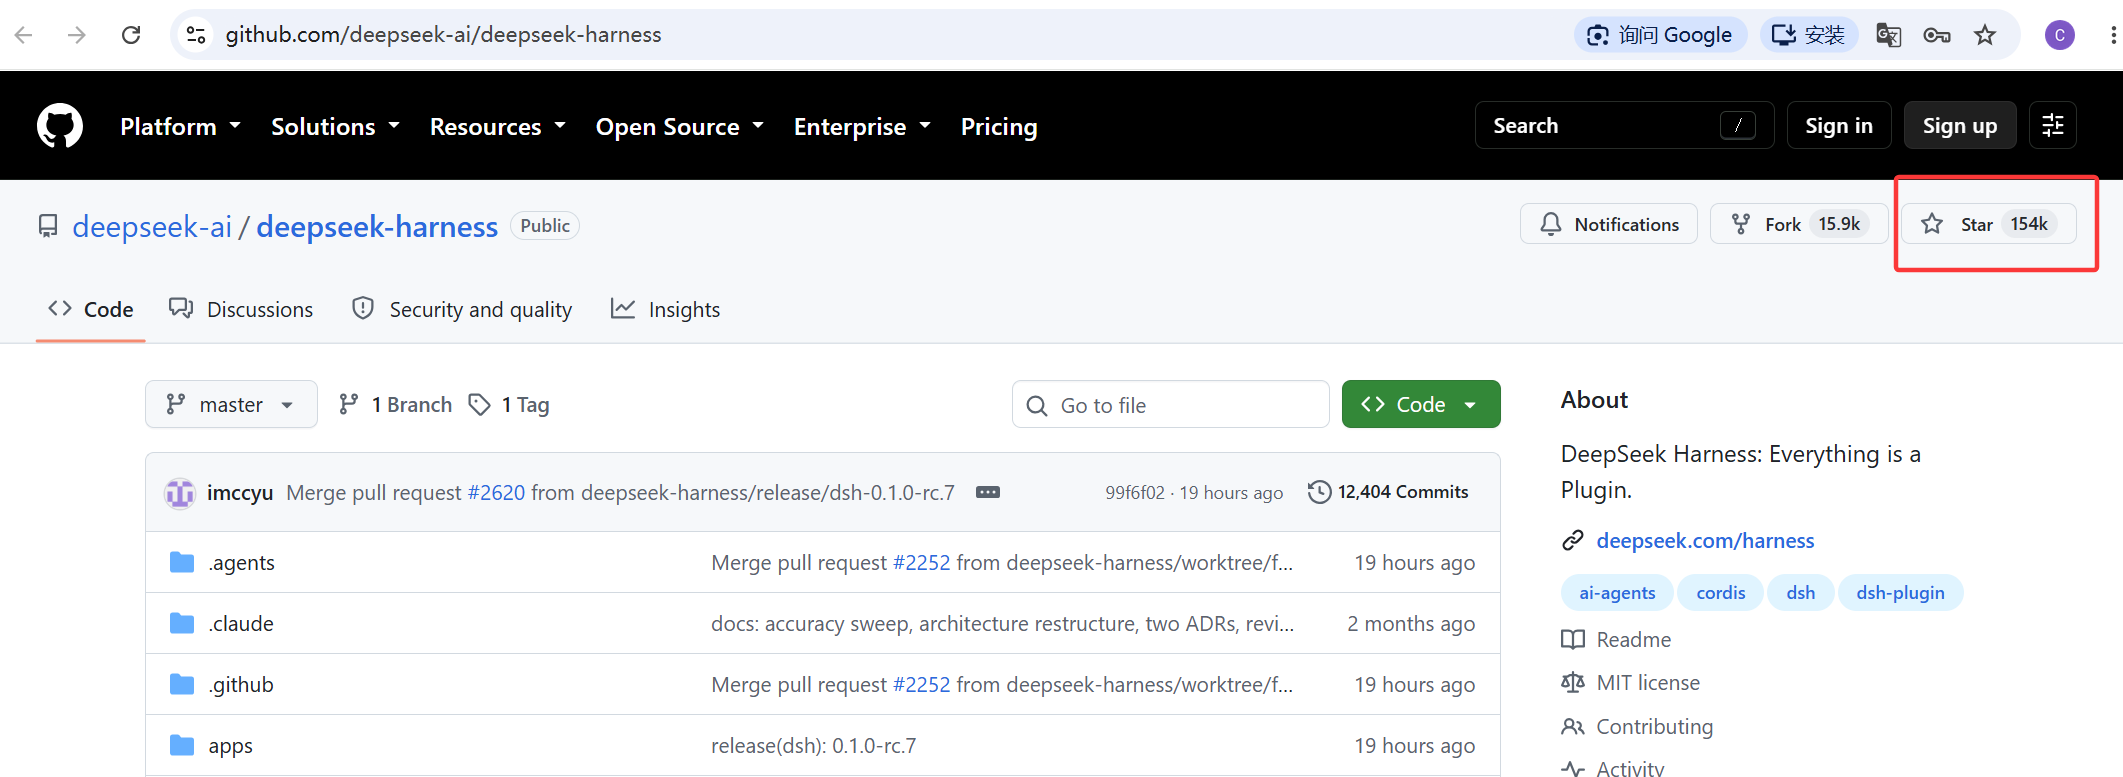Open the Chrome profile avatar
This screenshot has height=777, width=2123.
(x=2059, y=35)
